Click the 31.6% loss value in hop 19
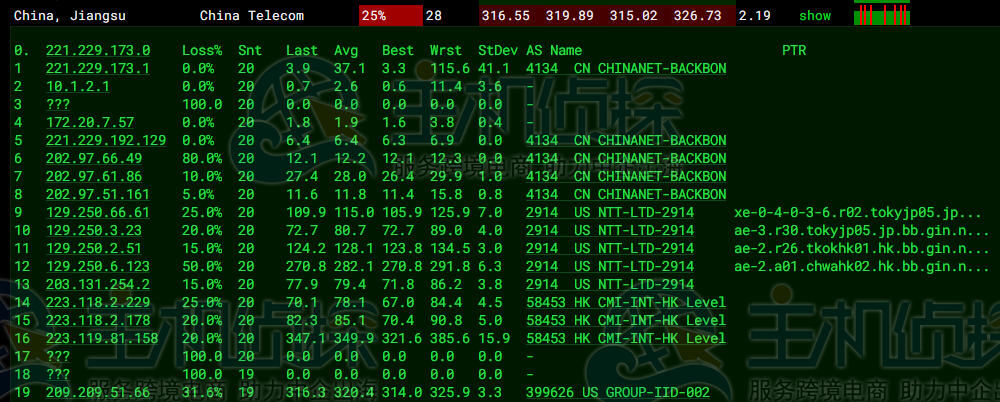1000x402 pixels. tap(202, 392)
